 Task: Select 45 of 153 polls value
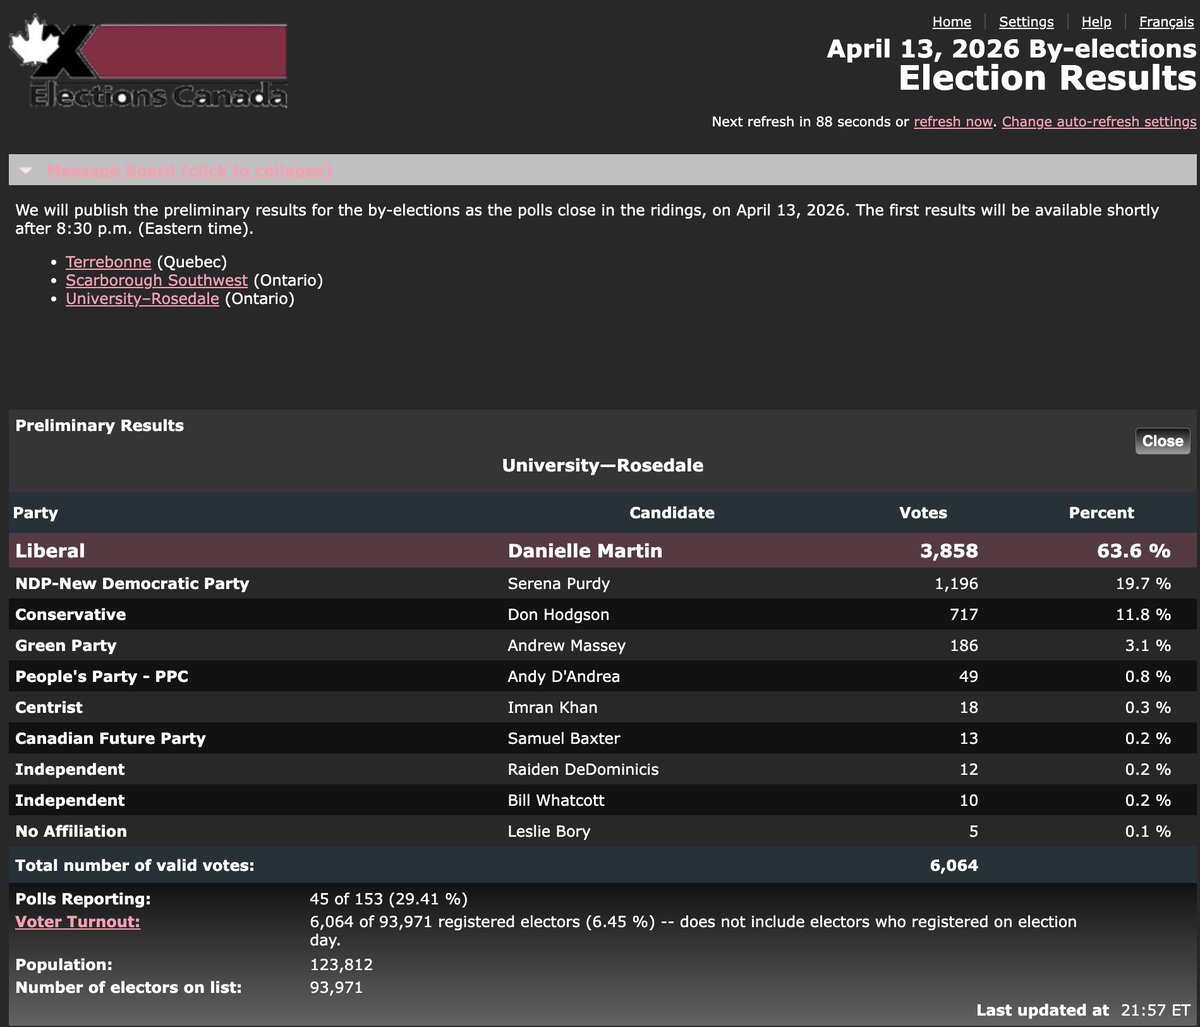389,900
